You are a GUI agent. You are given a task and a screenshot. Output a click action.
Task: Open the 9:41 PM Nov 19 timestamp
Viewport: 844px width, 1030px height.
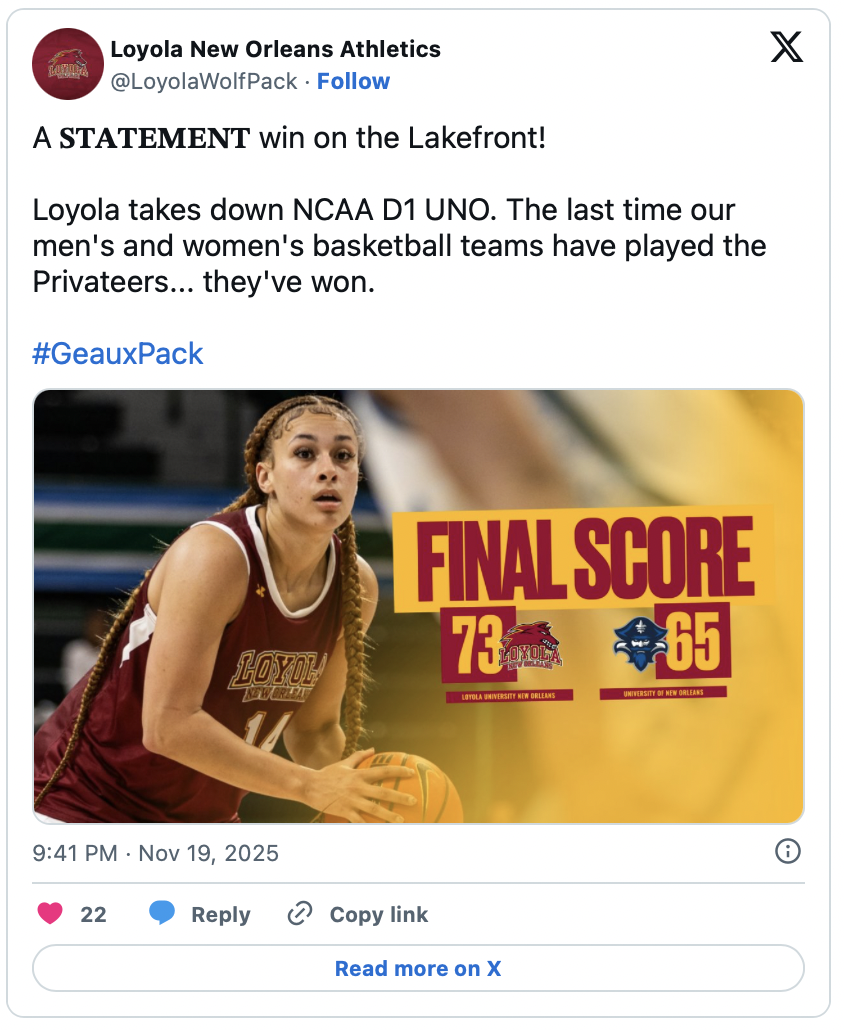tap(156, 854)
